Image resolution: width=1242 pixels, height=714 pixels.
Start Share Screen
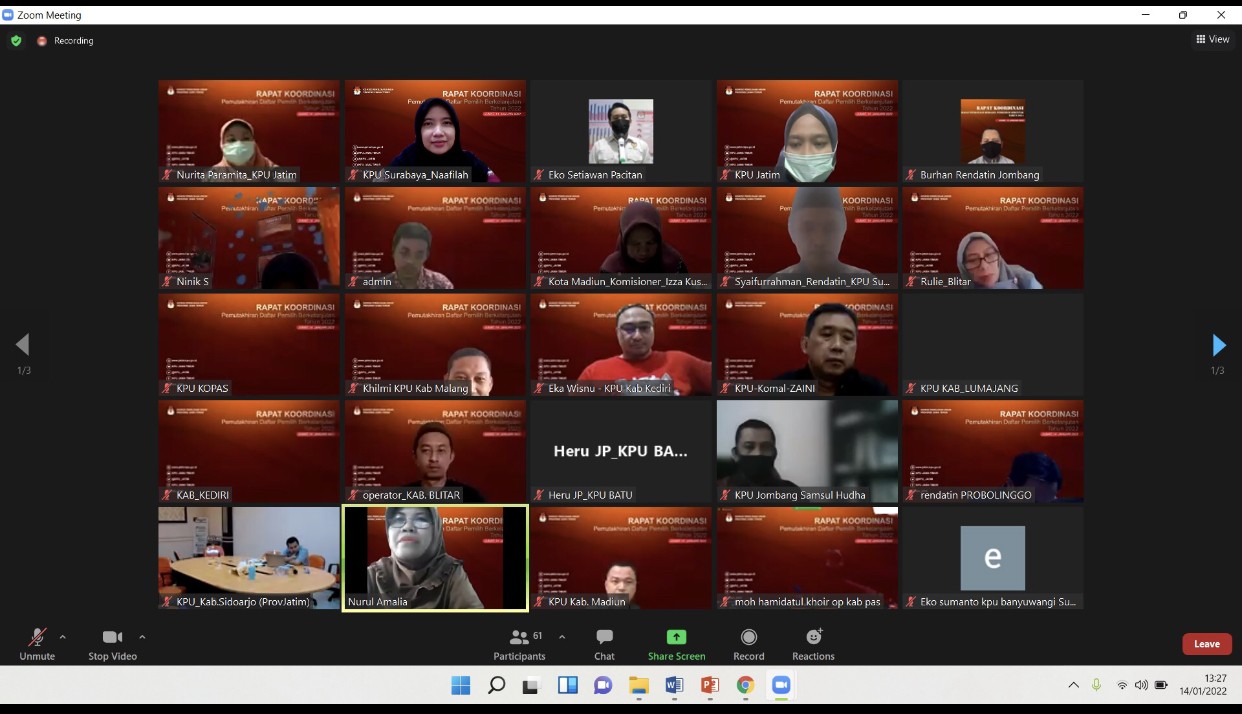(x=676, y=644)
